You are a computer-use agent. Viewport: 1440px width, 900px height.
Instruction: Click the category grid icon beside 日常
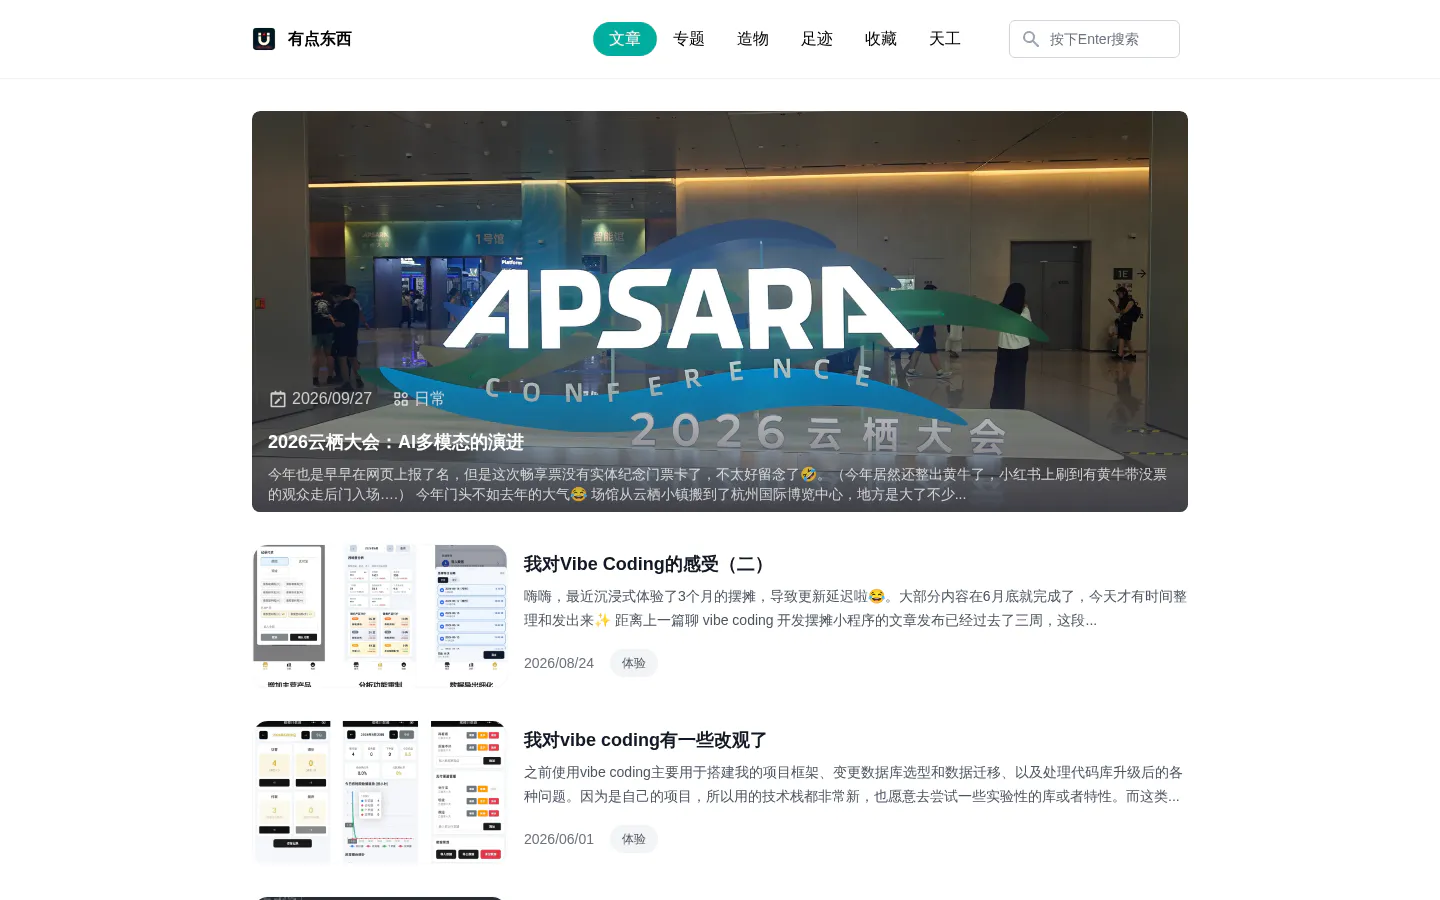[401, 399]
